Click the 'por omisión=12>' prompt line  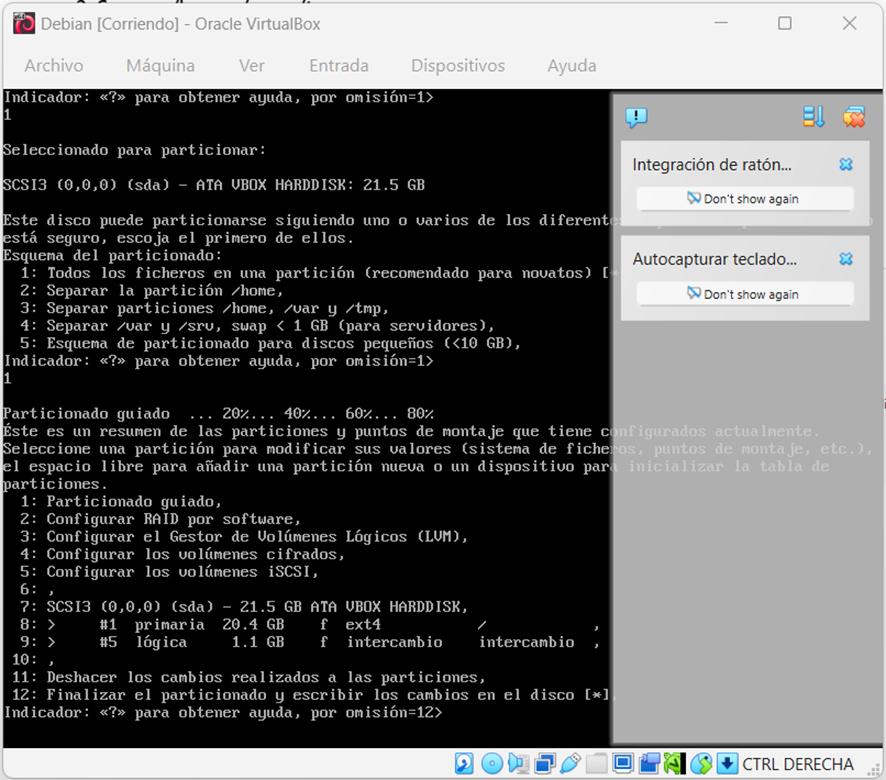pyautogui.click(x=223, y=712)
